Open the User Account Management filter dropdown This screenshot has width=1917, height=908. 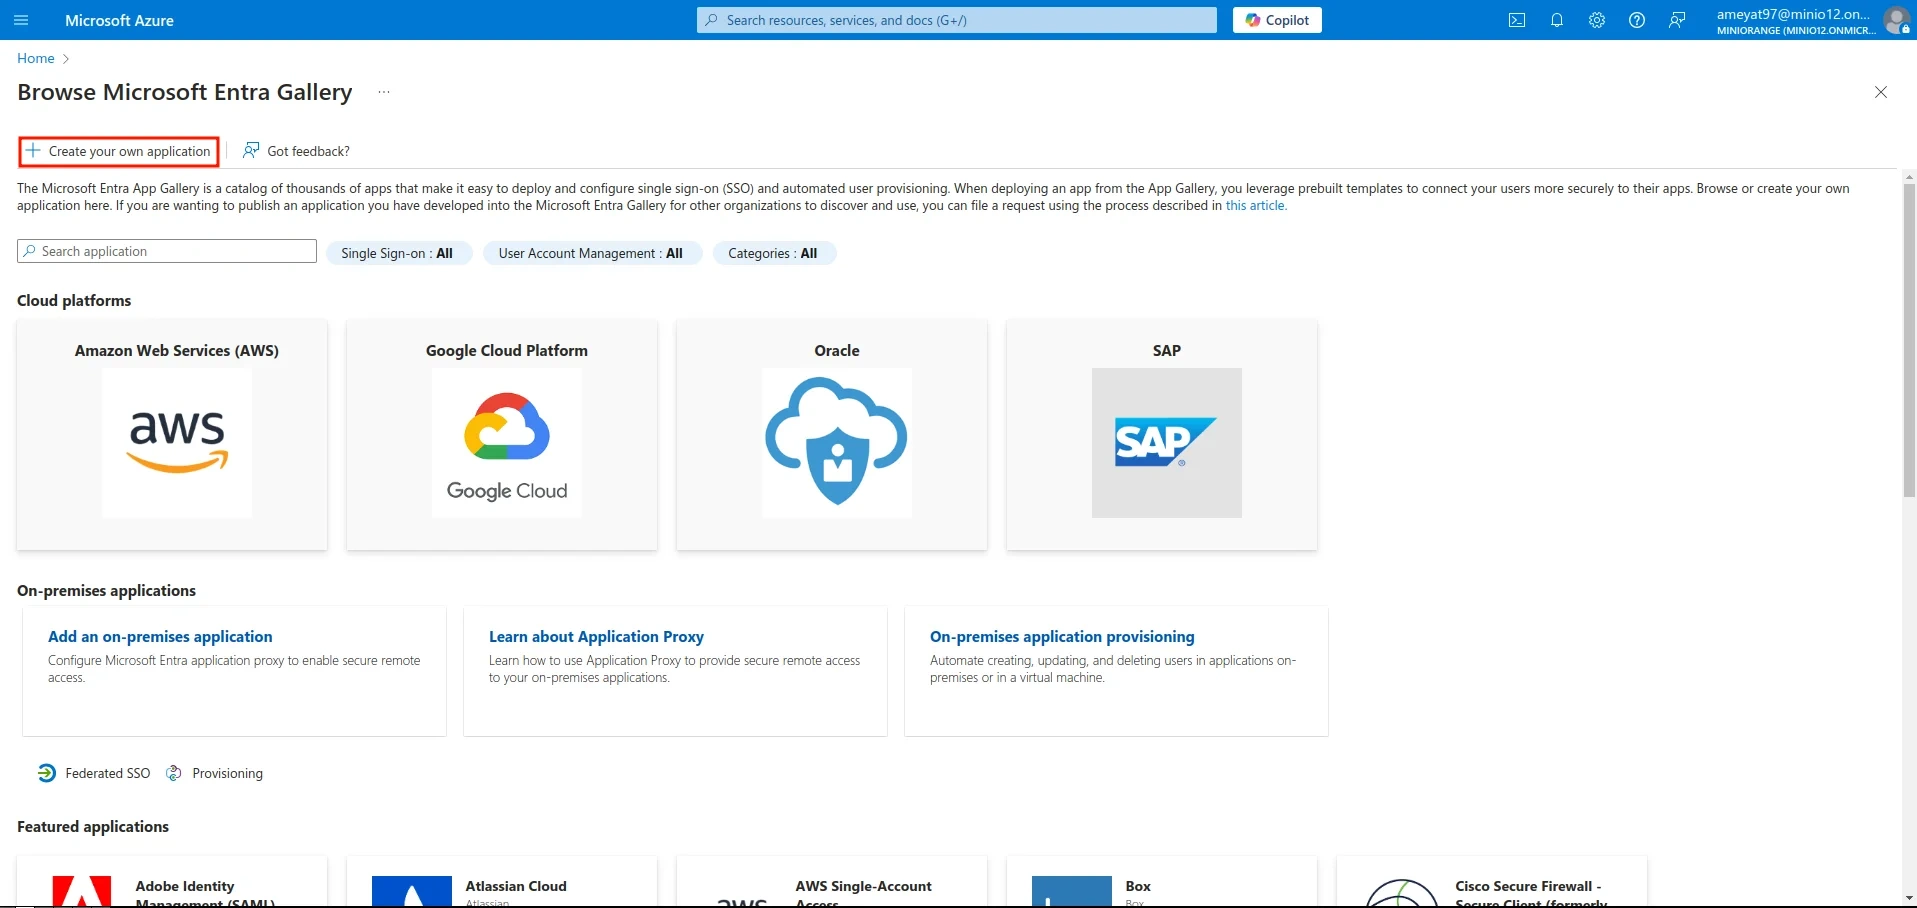click(591, 253)
